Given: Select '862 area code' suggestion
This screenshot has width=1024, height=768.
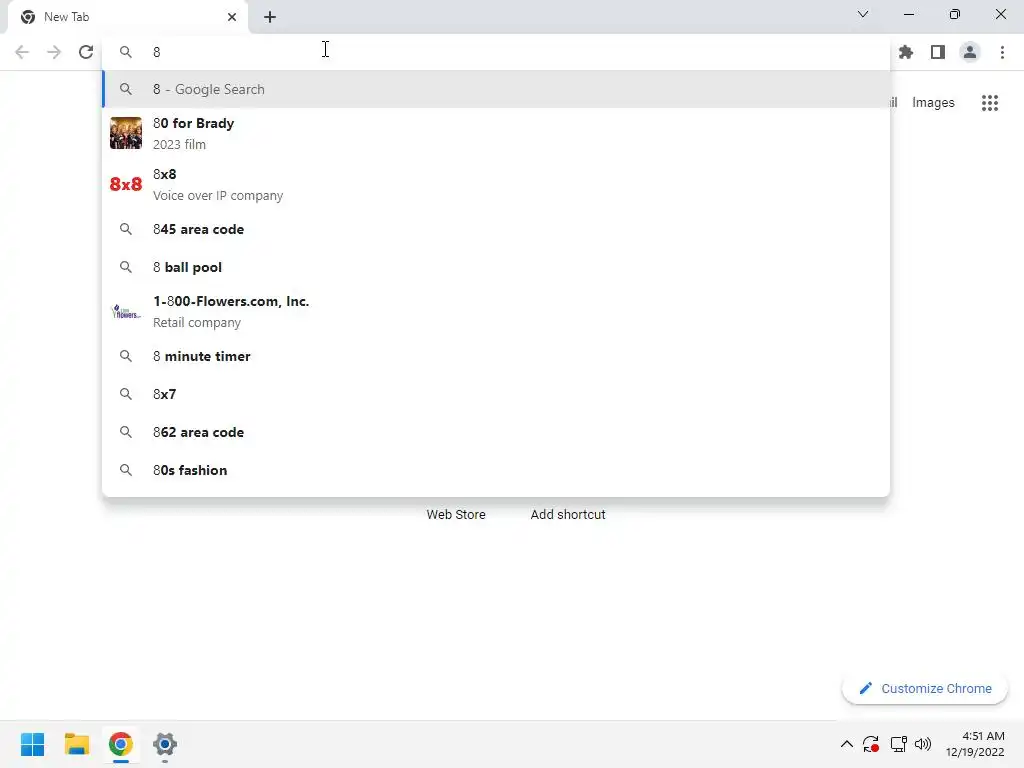Looking at the screenshot, I should [496, 432].
